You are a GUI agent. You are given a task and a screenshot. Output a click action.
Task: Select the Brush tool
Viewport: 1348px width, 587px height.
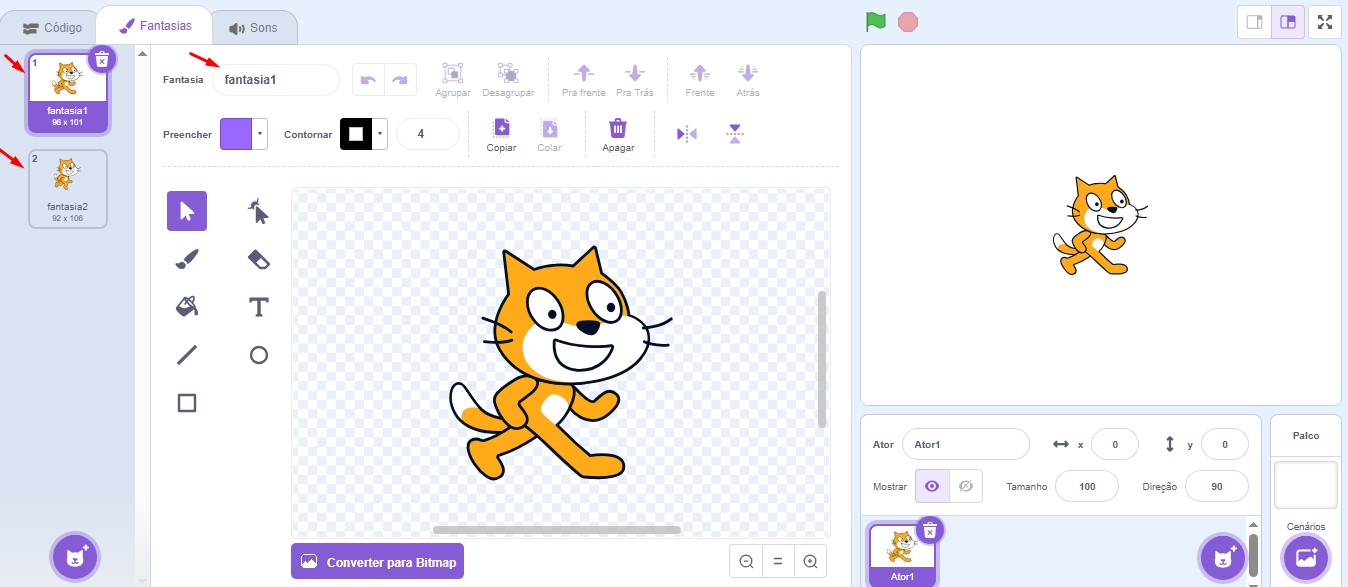[x=187, y=260]
